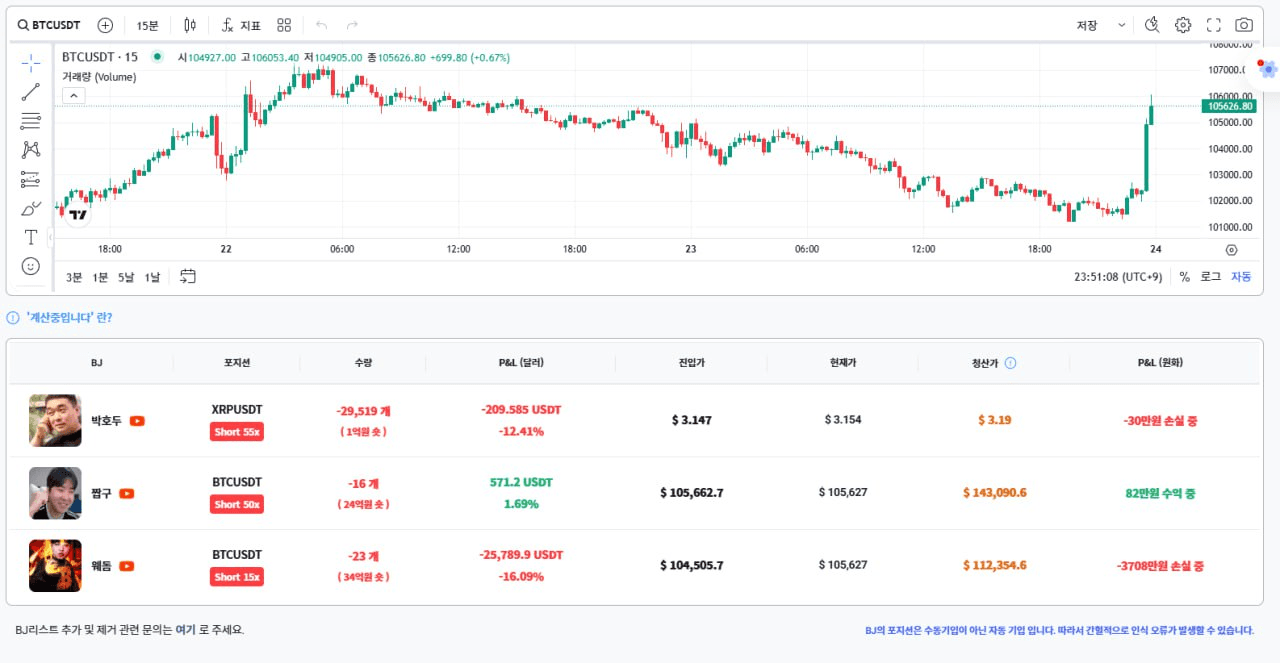Screen dimensions: 1280x663
Task: Open 짭구's YouTube channel icon
Action: pos(127,494)
